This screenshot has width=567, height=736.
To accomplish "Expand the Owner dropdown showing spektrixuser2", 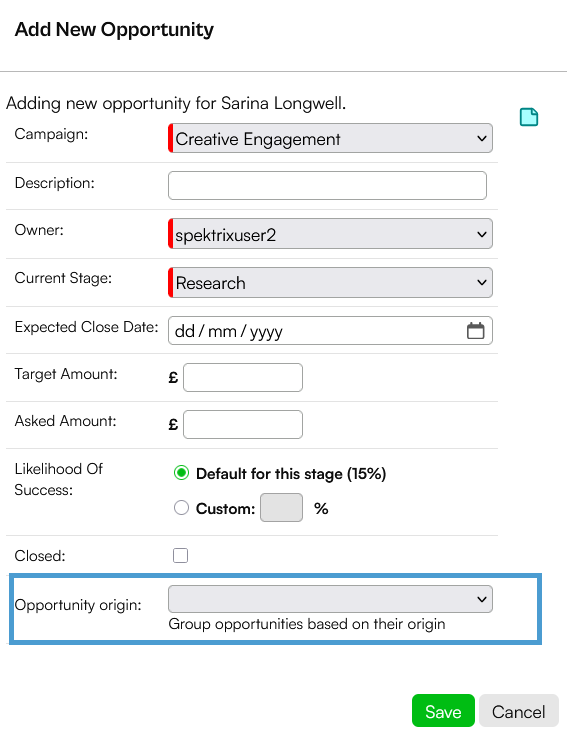I will (x=330, y=234).
